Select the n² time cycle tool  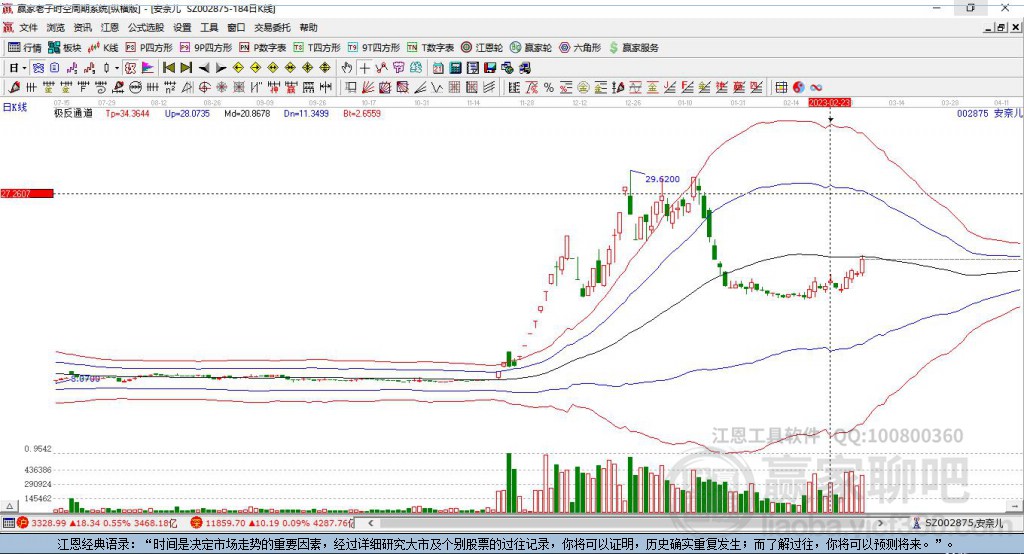click(170, 88)
